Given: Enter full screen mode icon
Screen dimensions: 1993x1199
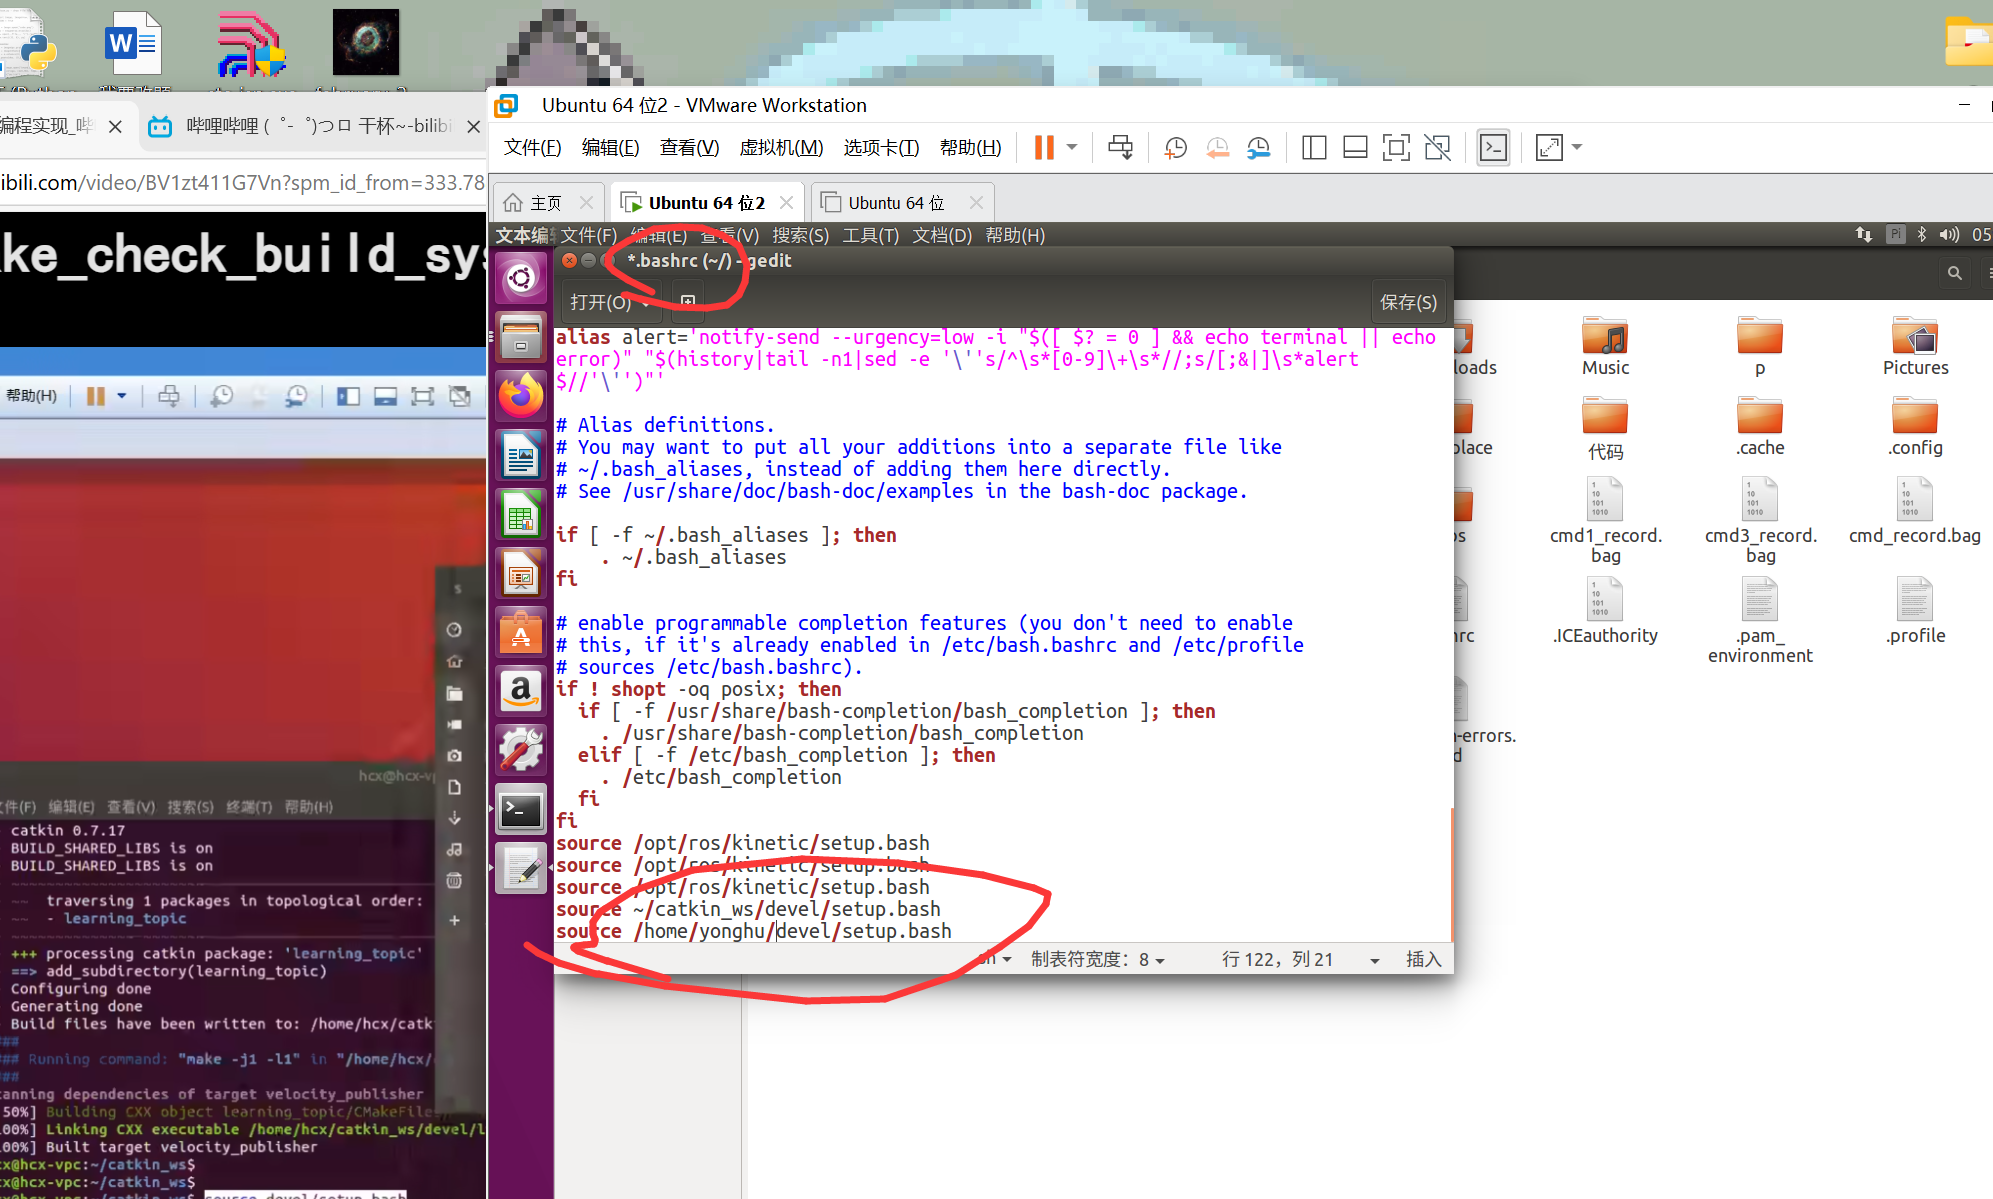Looking at the screenshot, I should pos(1396,148).
